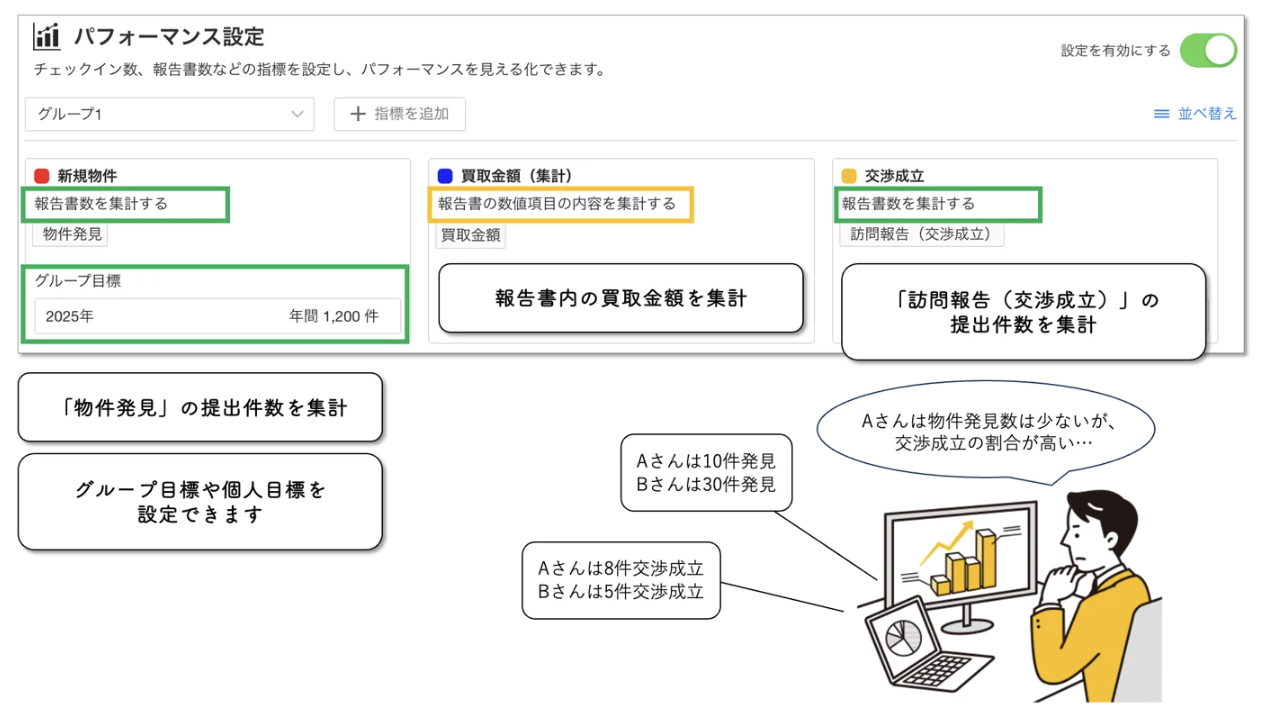This screenshot has width=1264, height=722.
Task: Click the blue swatch beside 買取金額（集計）
Action: (x=445, y=176)
